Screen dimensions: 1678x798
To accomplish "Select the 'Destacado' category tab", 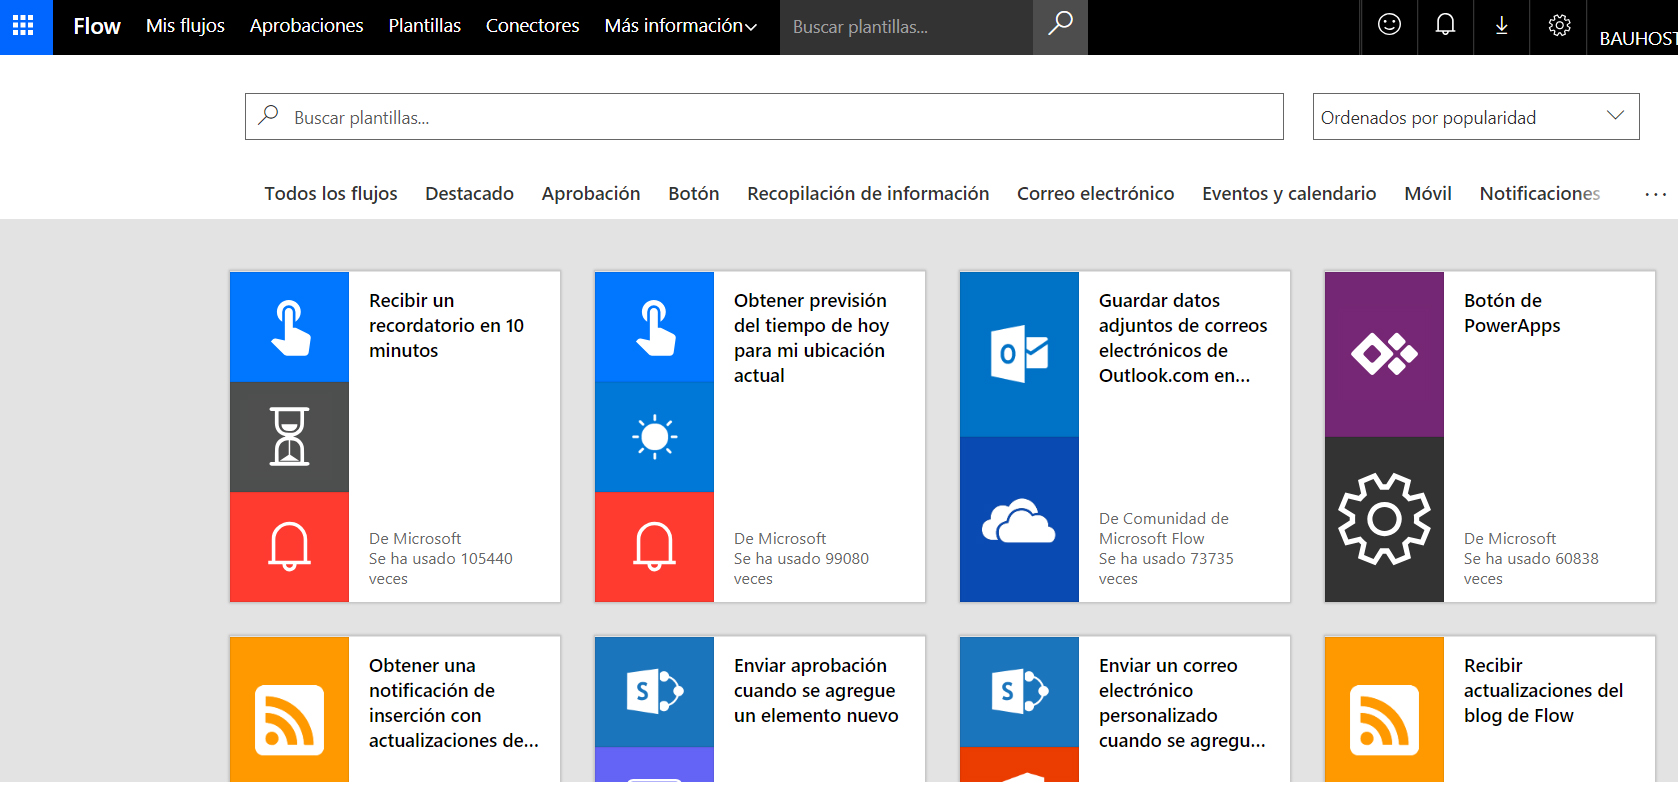I will pos(469,194).
